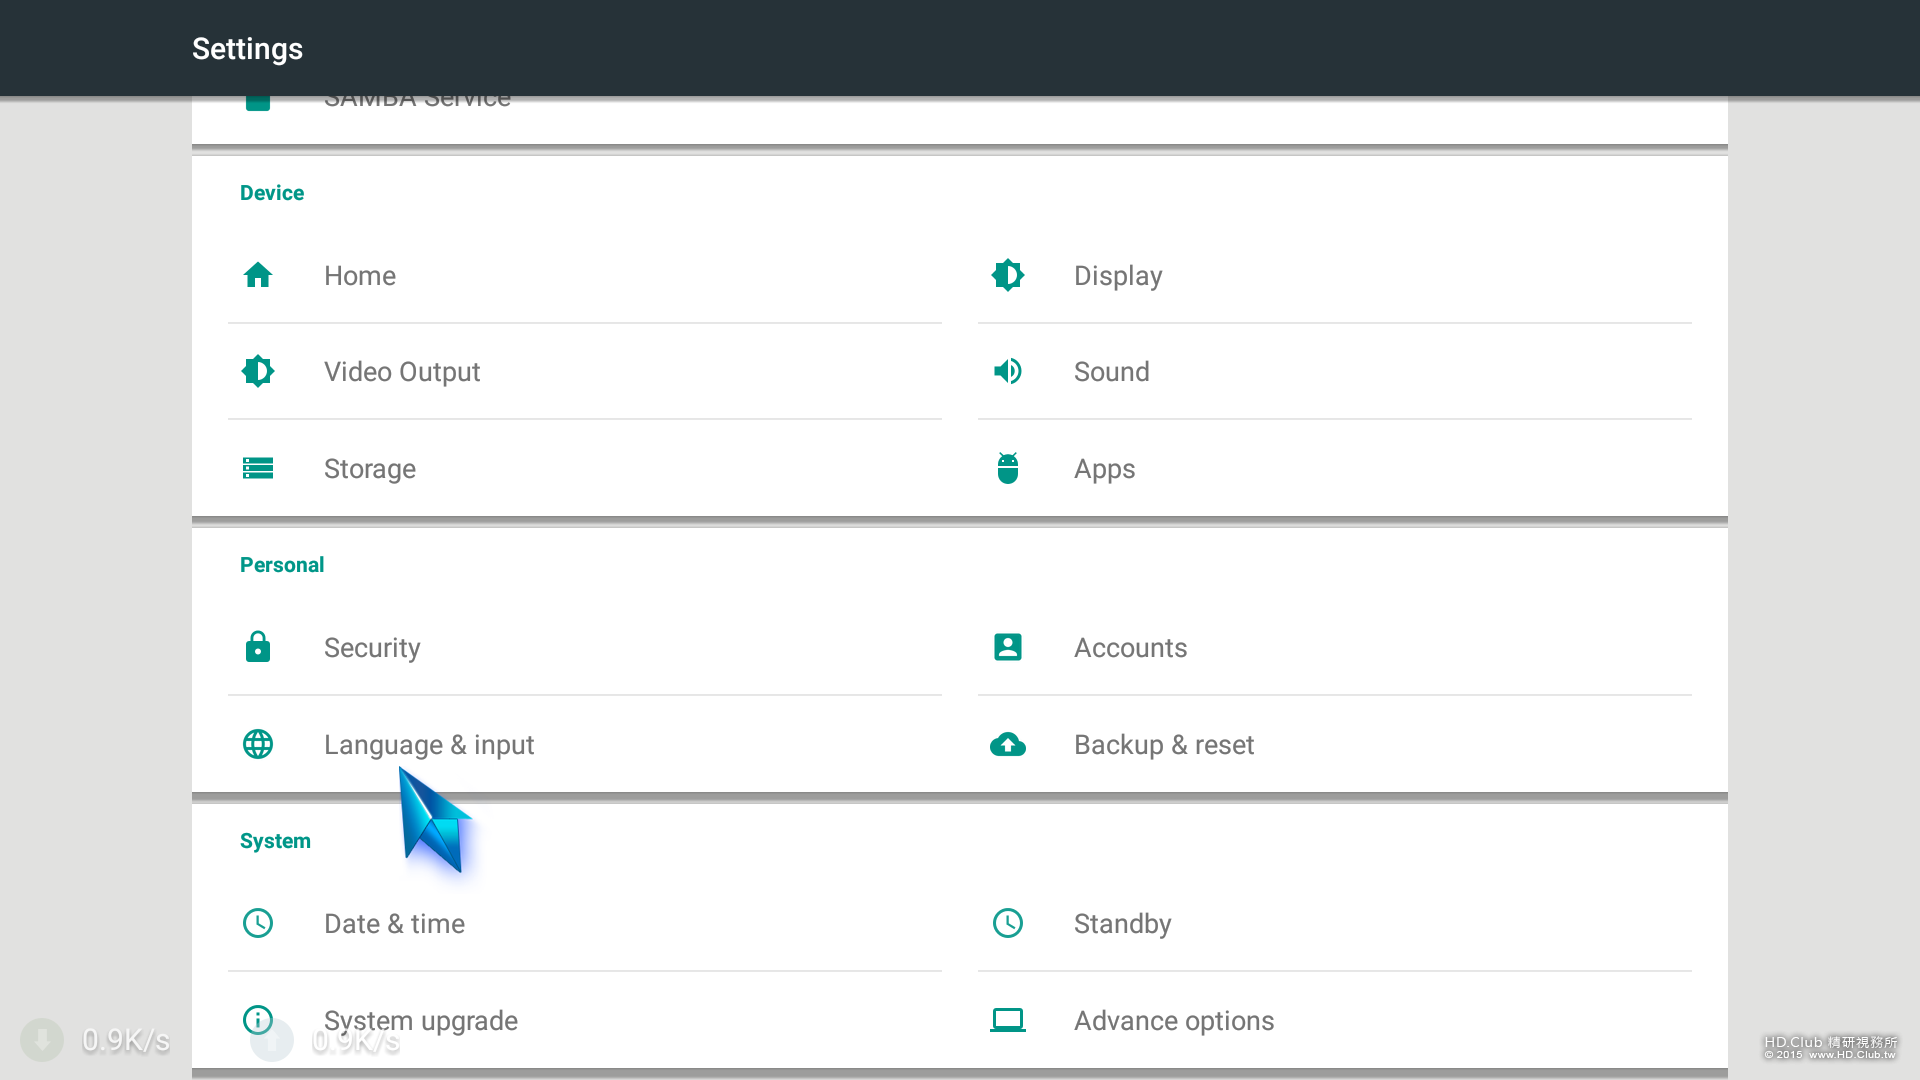1920x1080 pixels.
Task: Open the Storage entry
Action: click(x=370, y=469)
